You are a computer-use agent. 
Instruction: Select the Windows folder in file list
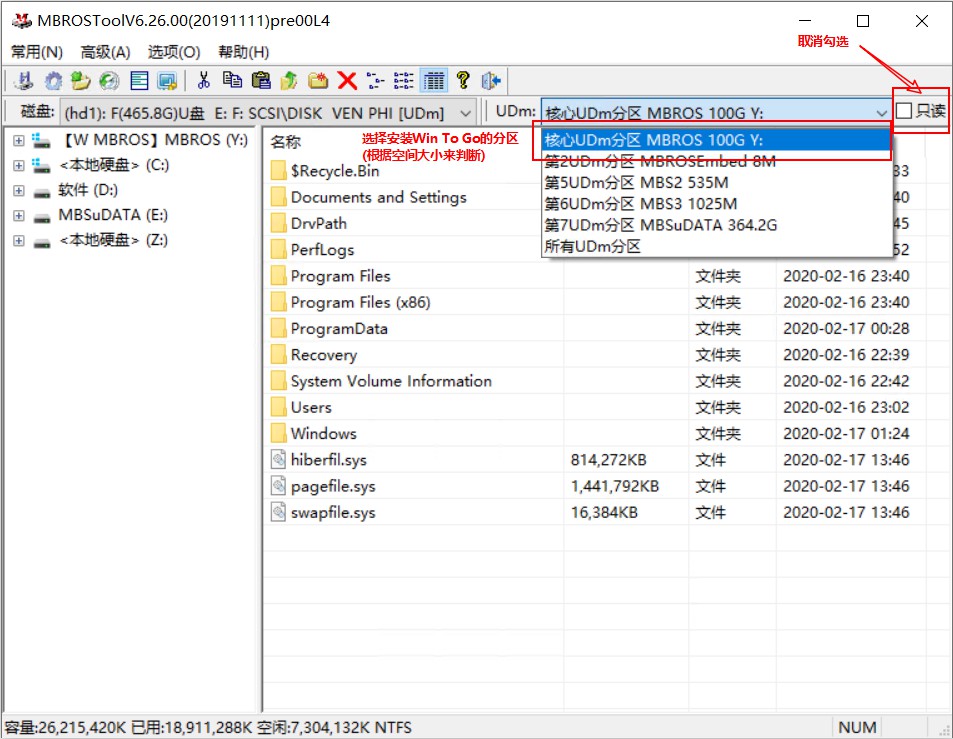tap(323, 433)
